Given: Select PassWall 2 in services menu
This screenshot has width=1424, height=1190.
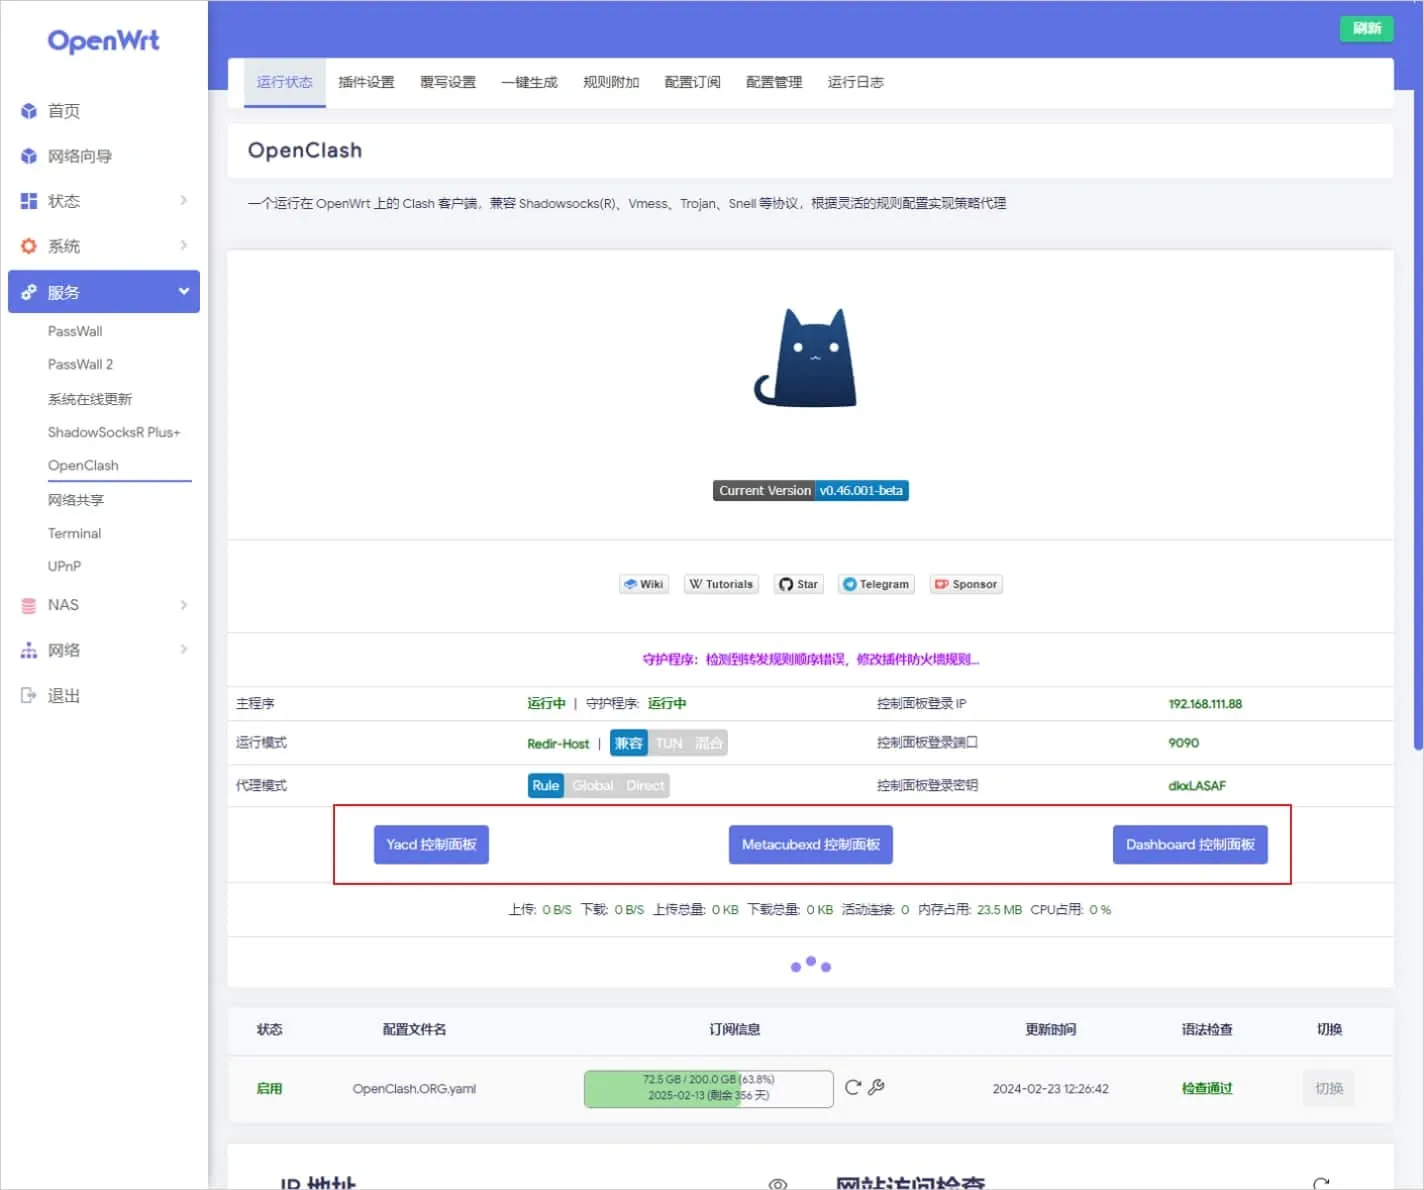Looking at the screenshot, I should [80, 364].
